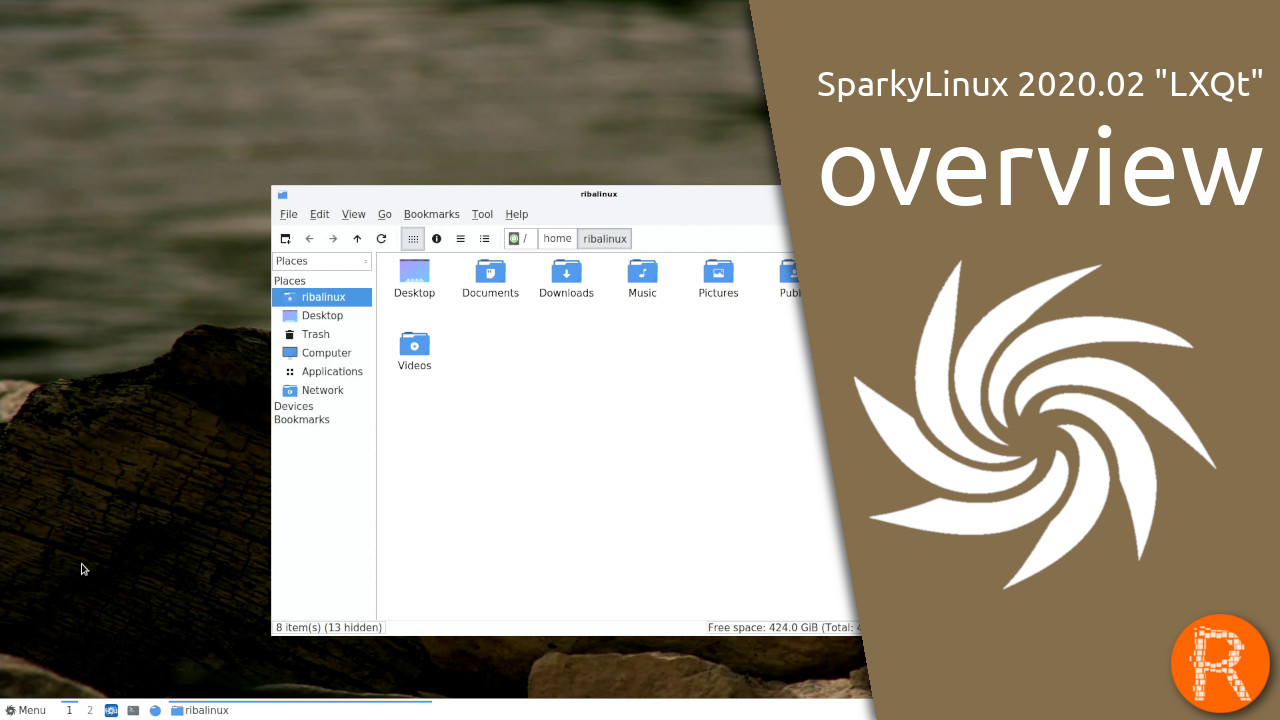
Task: Switch to workspace 1 in the pager
Action: [x=69, y=711]
